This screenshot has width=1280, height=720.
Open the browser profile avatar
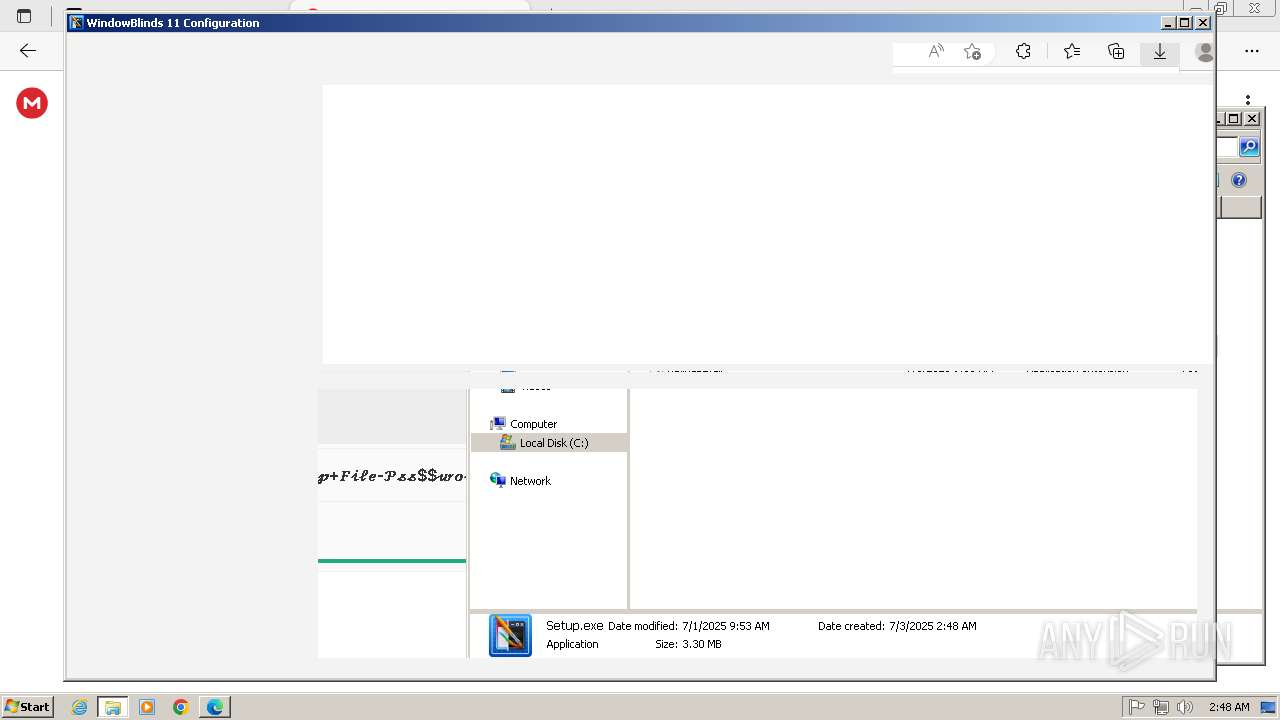click(1205, 52)
